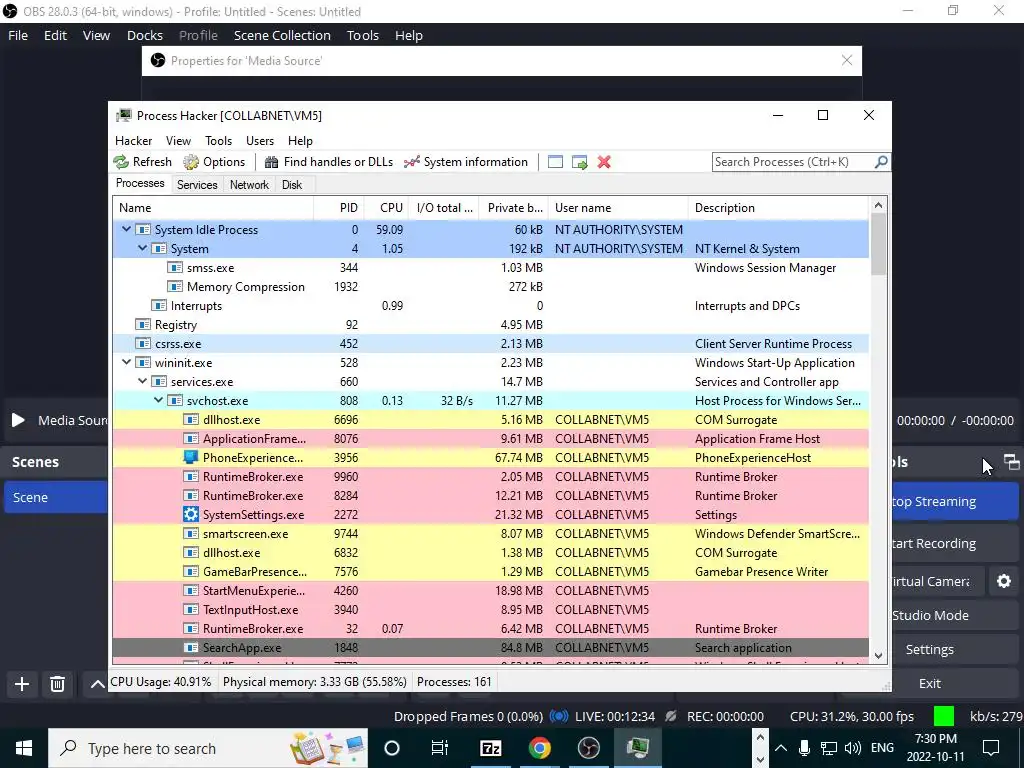Image resolution: width=1024 pixels, height=768 pixels.
Task: Open Task View on the taskbar
Action: pos(440,748)
